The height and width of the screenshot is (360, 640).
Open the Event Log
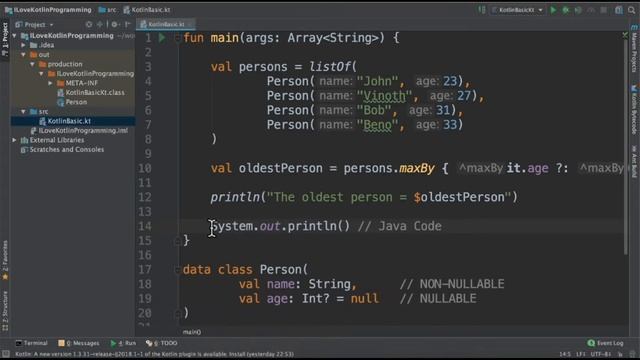click(605, 343)
